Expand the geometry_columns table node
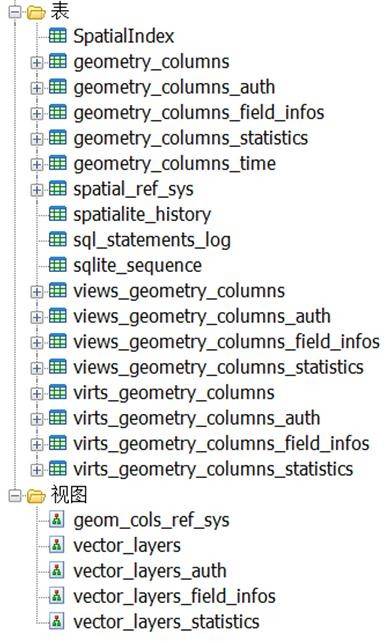The width and height of the screenshot is (390, 643). coord(36,63)
